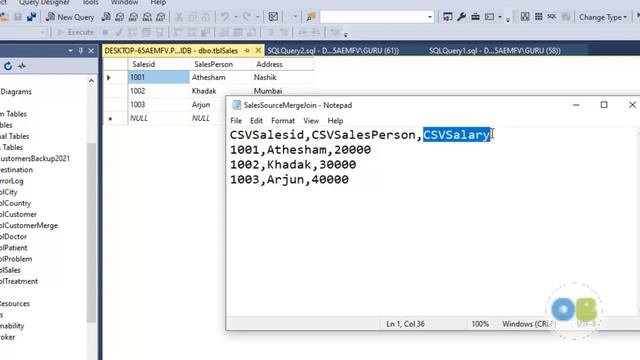This screenshot has height=360, width=640.
Task: Click the Parse checkmark icon
Action: click(119, 32)
